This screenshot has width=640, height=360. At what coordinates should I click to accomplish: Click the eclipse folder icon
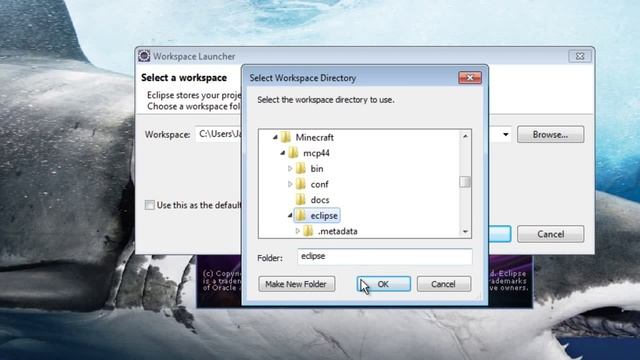(301, 215)
